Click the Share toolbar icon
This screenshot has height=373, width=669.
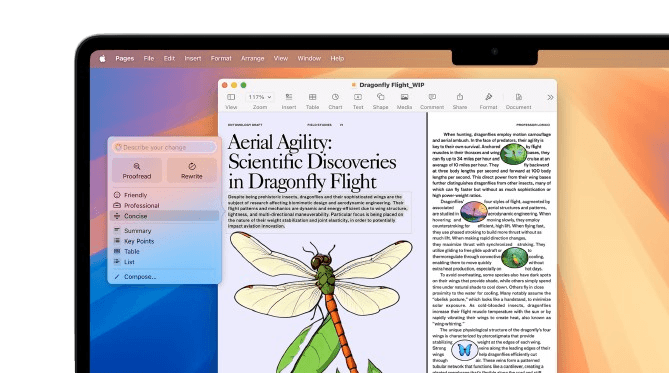pos(460,97)
